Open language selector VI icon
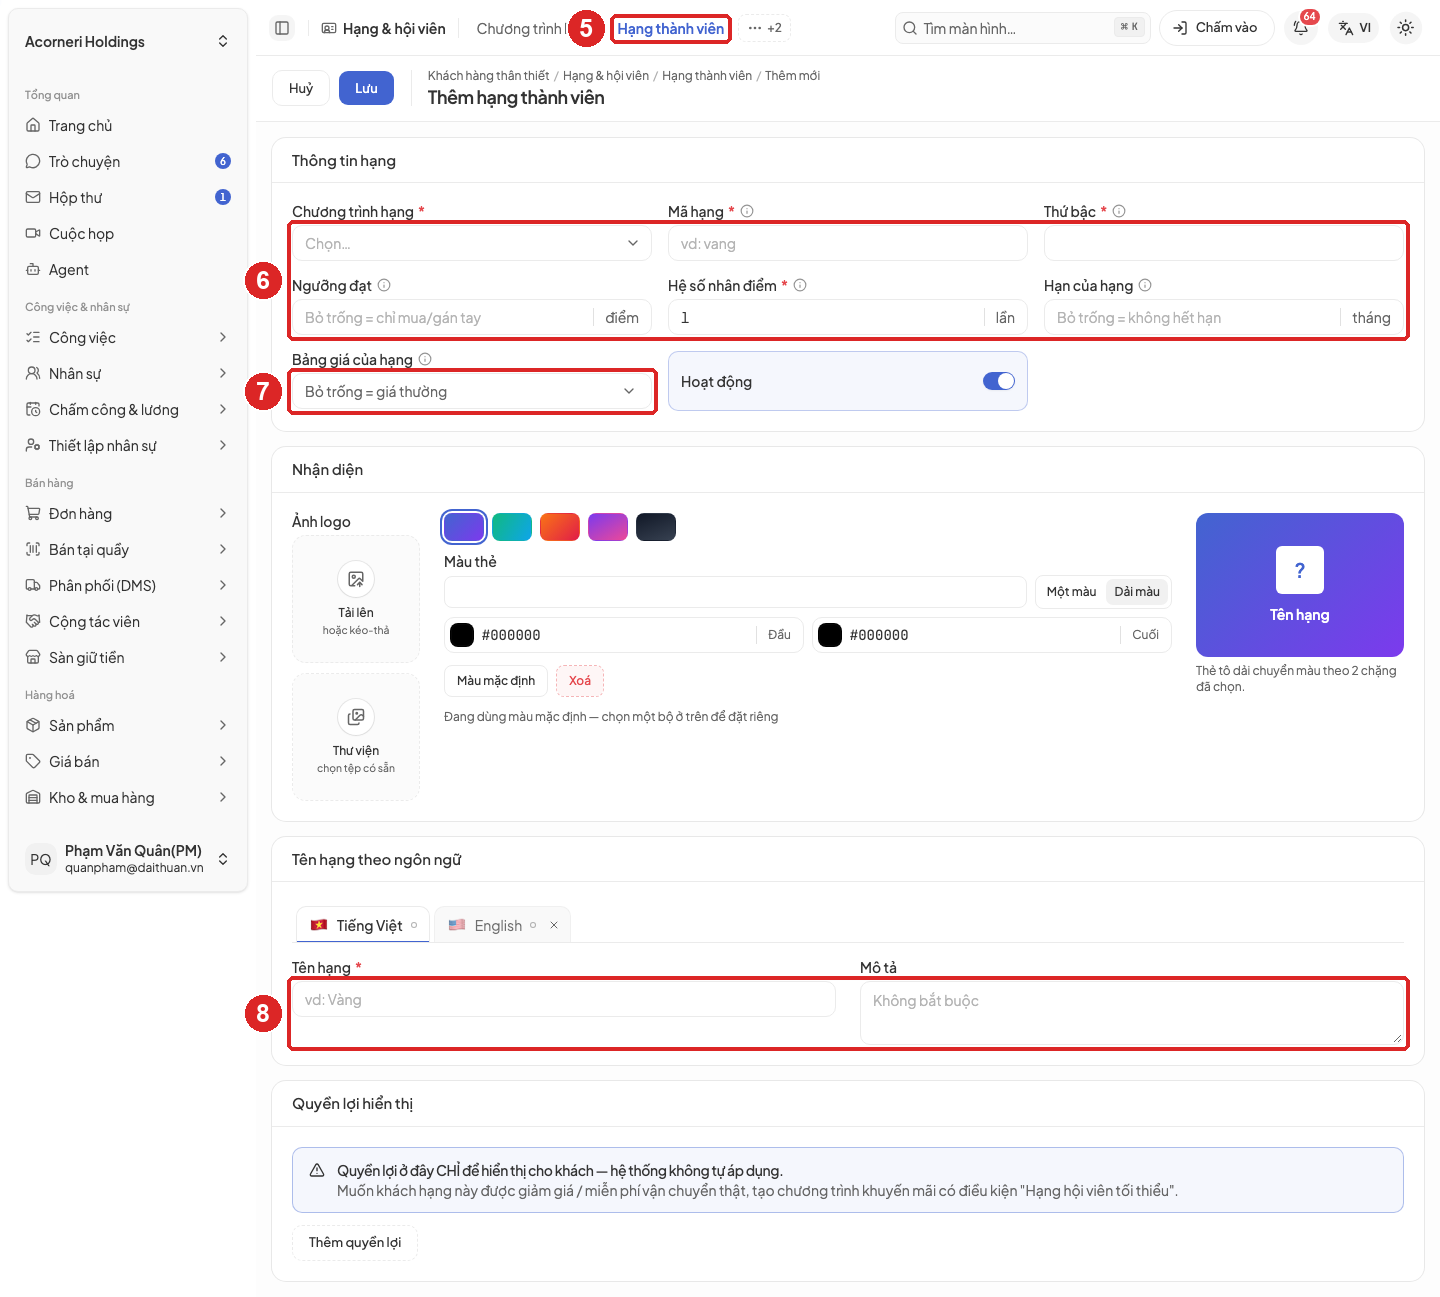 click(1355, 28)
